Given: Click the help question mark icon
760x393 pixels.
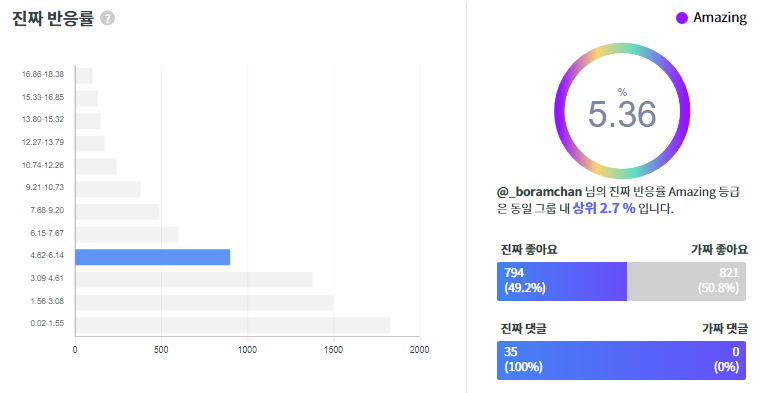Looking at the screenshot, I should click(x=107, y=19).
